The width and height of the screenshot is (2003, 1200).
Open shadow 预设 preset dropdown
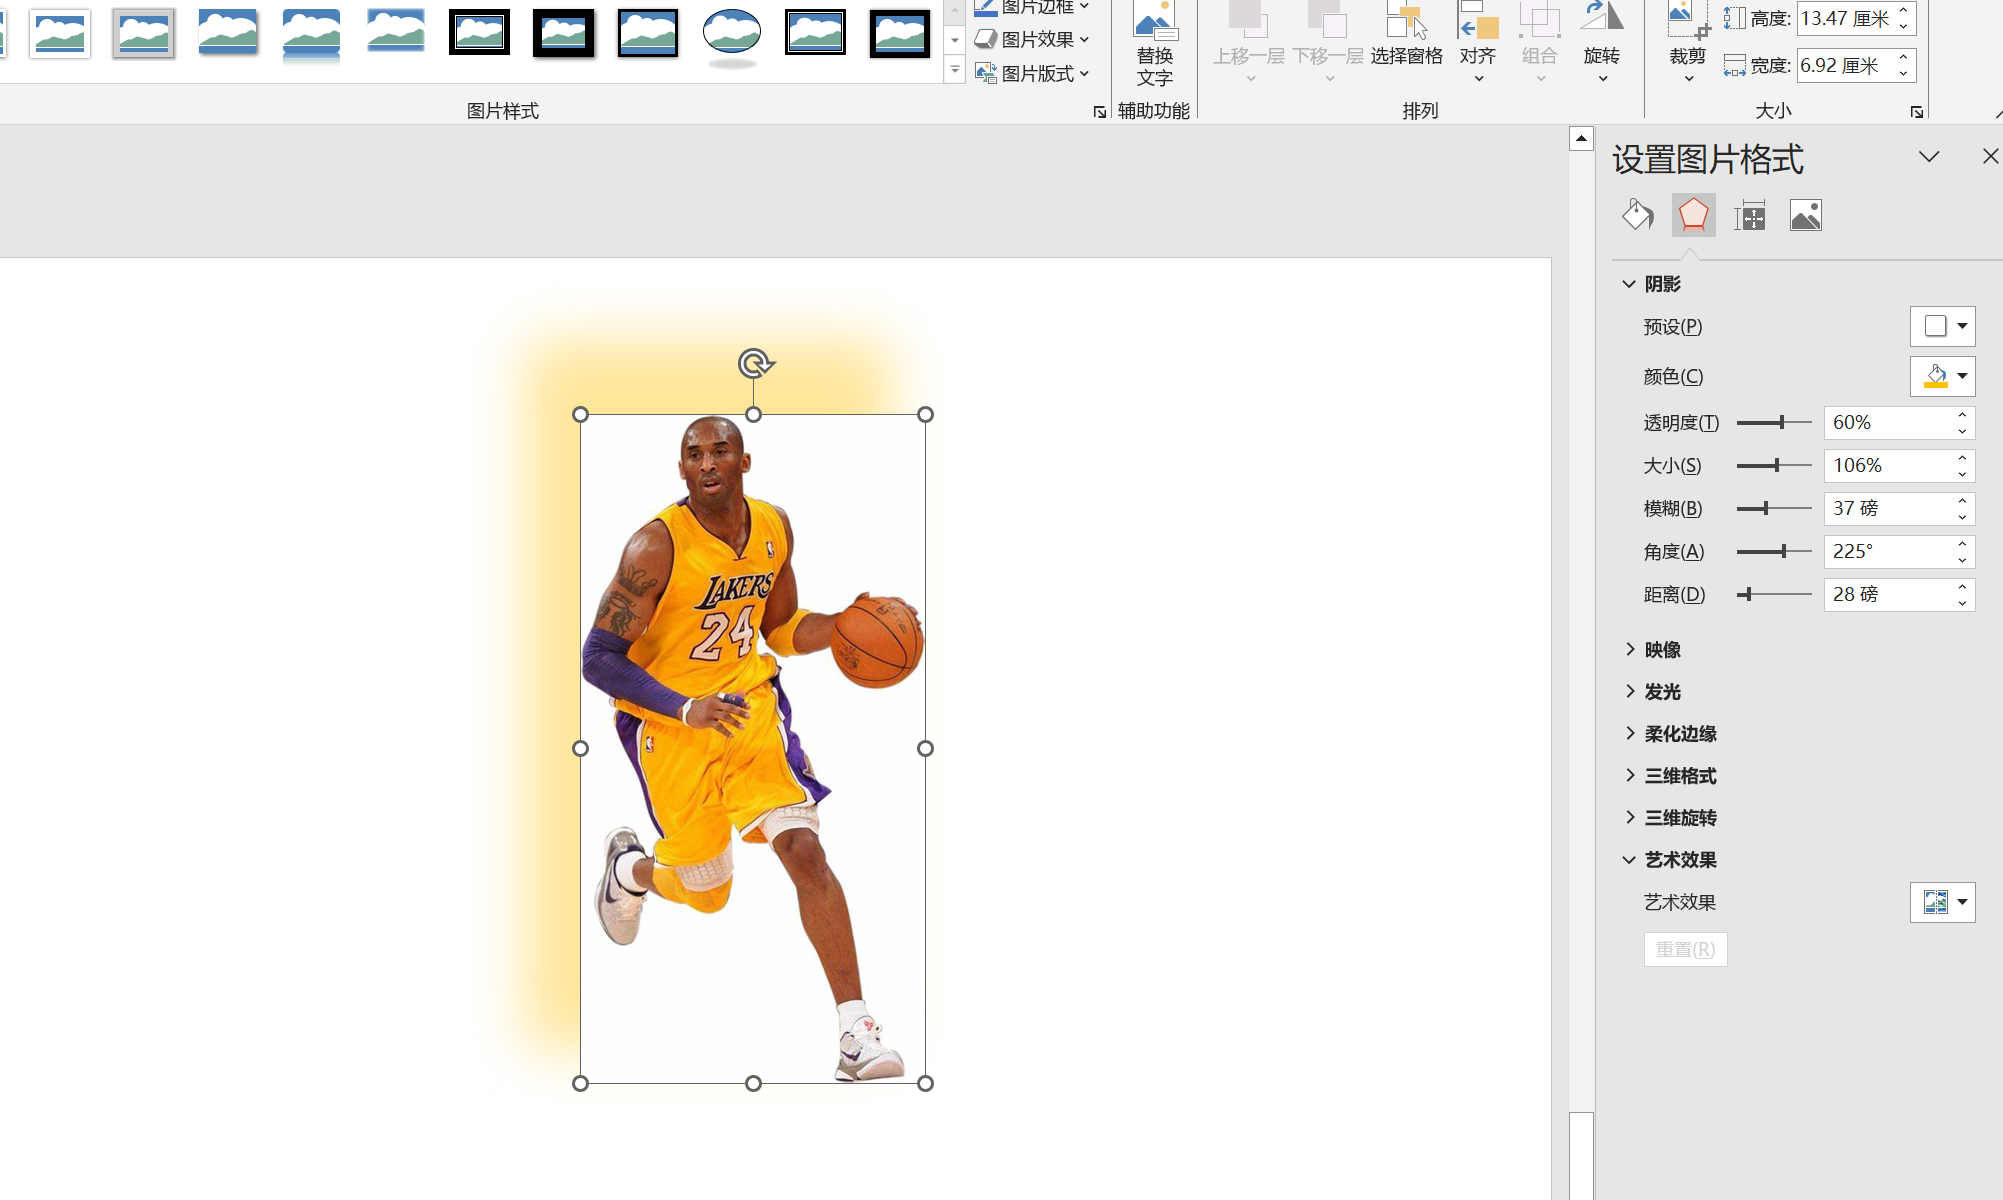click(x=1942, y=326)
